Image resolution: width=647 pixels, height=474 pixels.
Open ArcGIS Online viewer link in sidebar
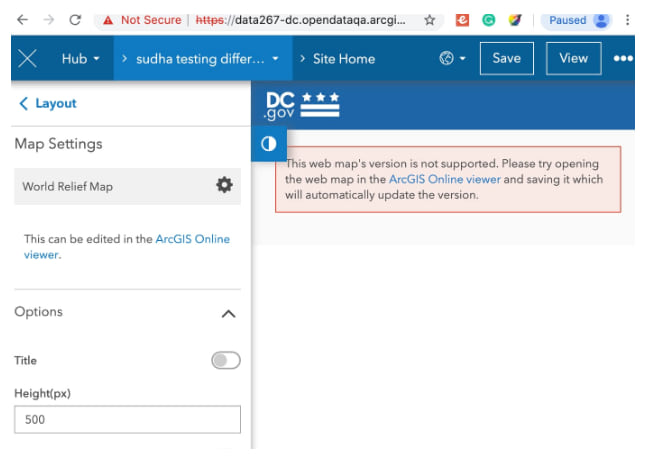pyautogui.click(x=126, y=247)
